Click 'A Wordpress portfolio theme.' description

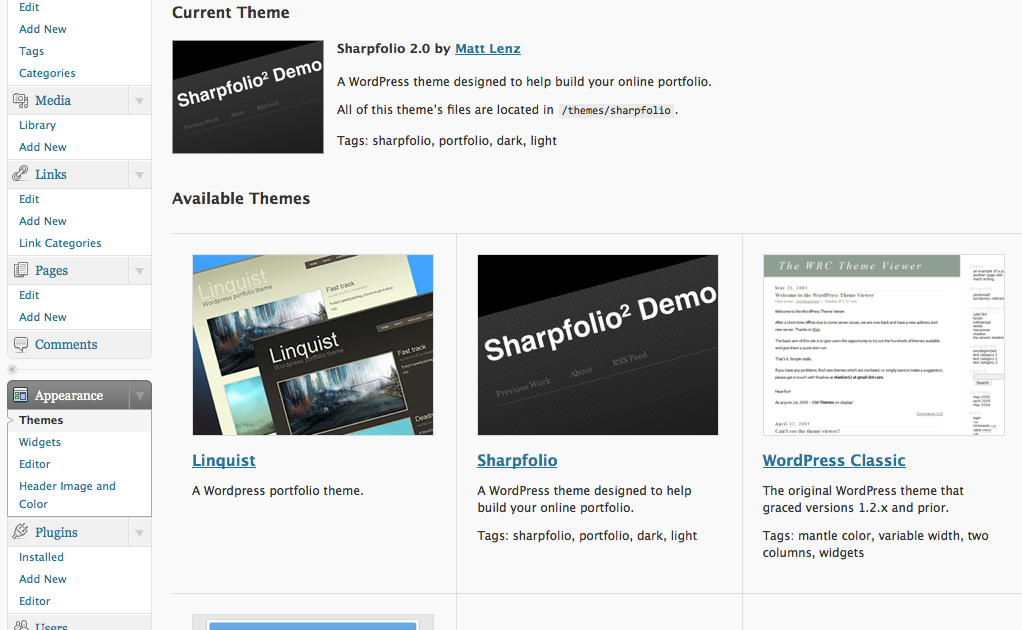coord(278,491)
